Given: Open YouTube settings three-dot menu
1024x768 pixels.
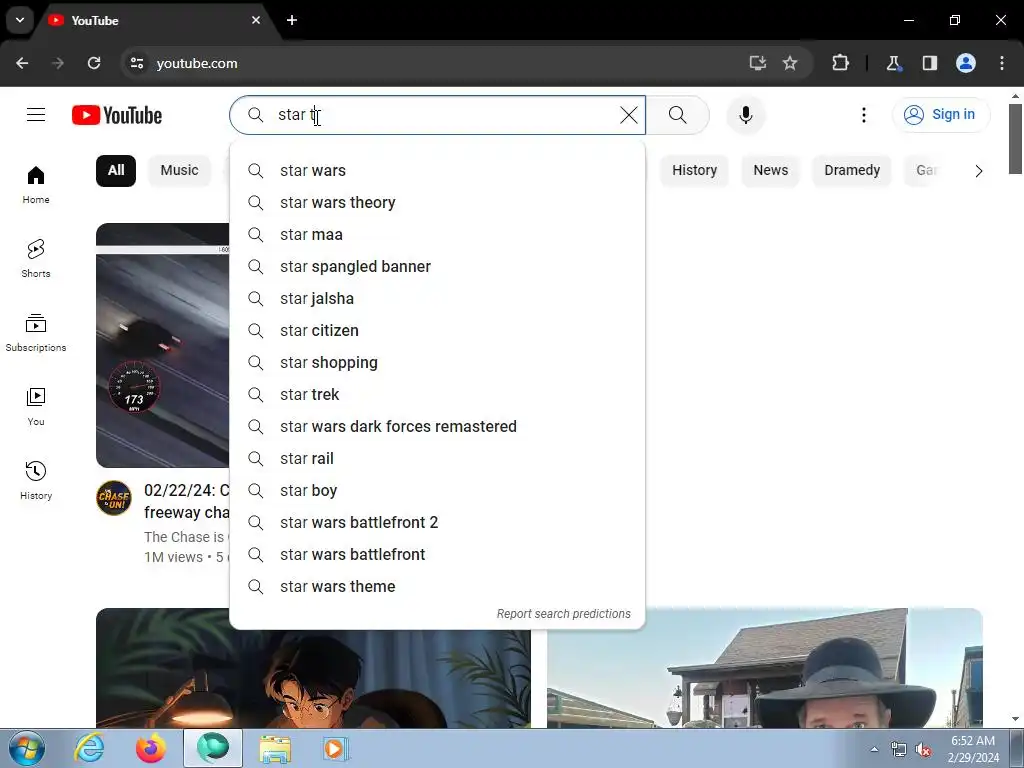Looking at the screenshot, I should (863, 115).
